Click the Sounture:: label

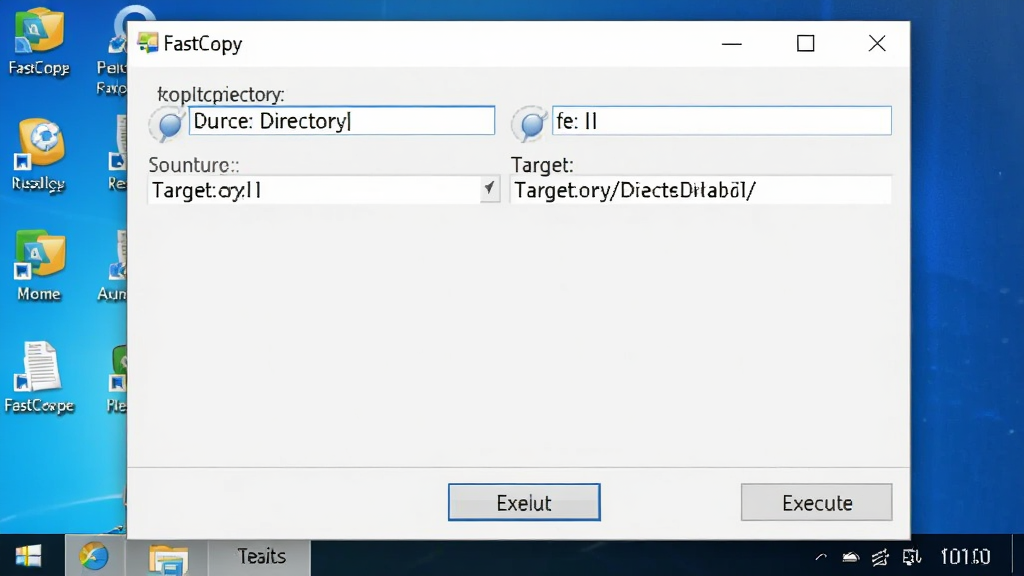click(193, 165)
